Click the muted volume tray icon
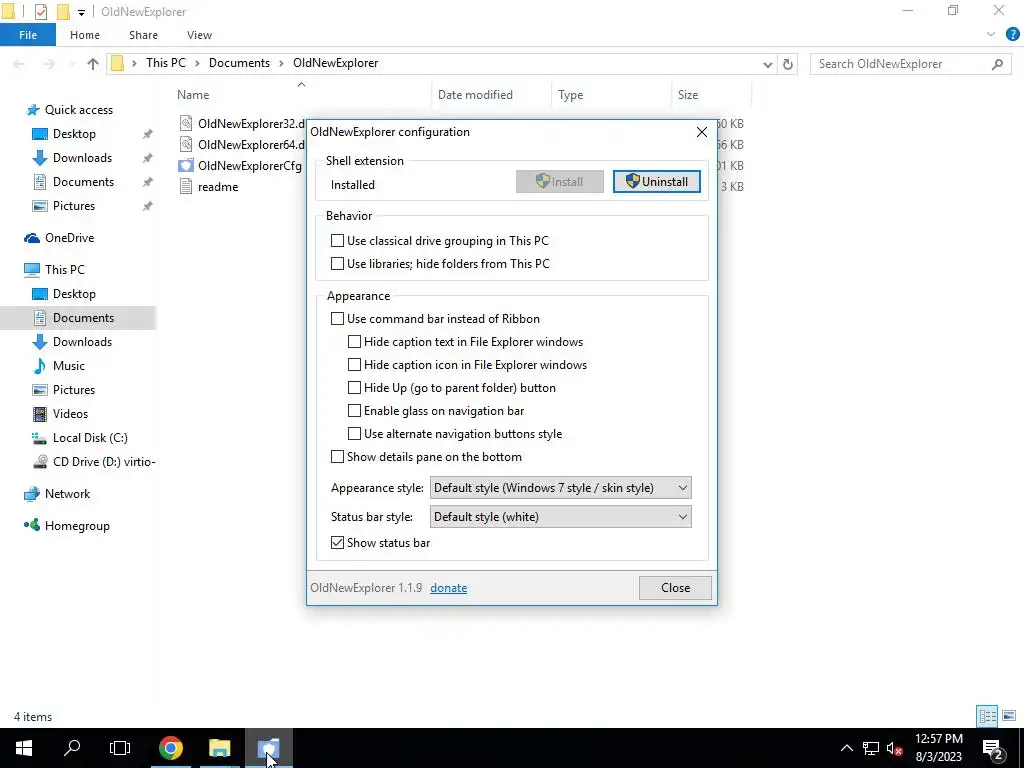The image size is (1024, 768). coord(895,748)
